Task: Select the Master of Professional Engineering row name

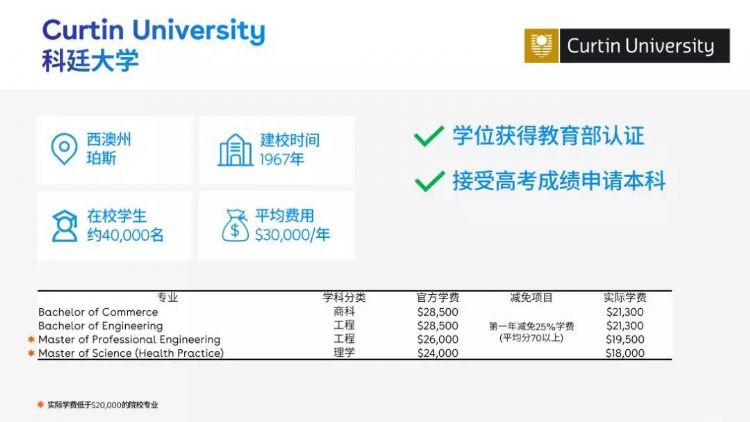Action: tap(129, 339)
